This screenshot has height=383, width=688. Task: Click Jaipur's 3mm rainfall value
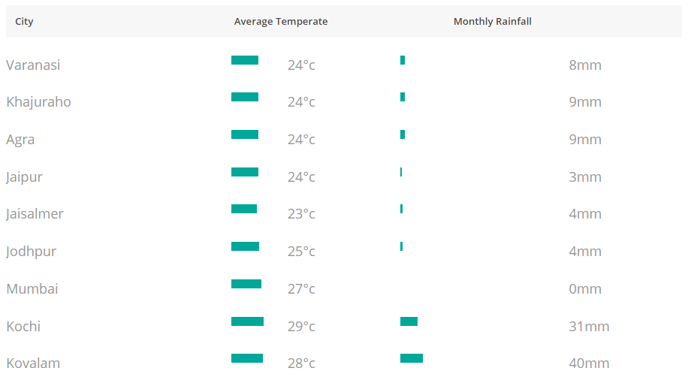click(585, 177)
